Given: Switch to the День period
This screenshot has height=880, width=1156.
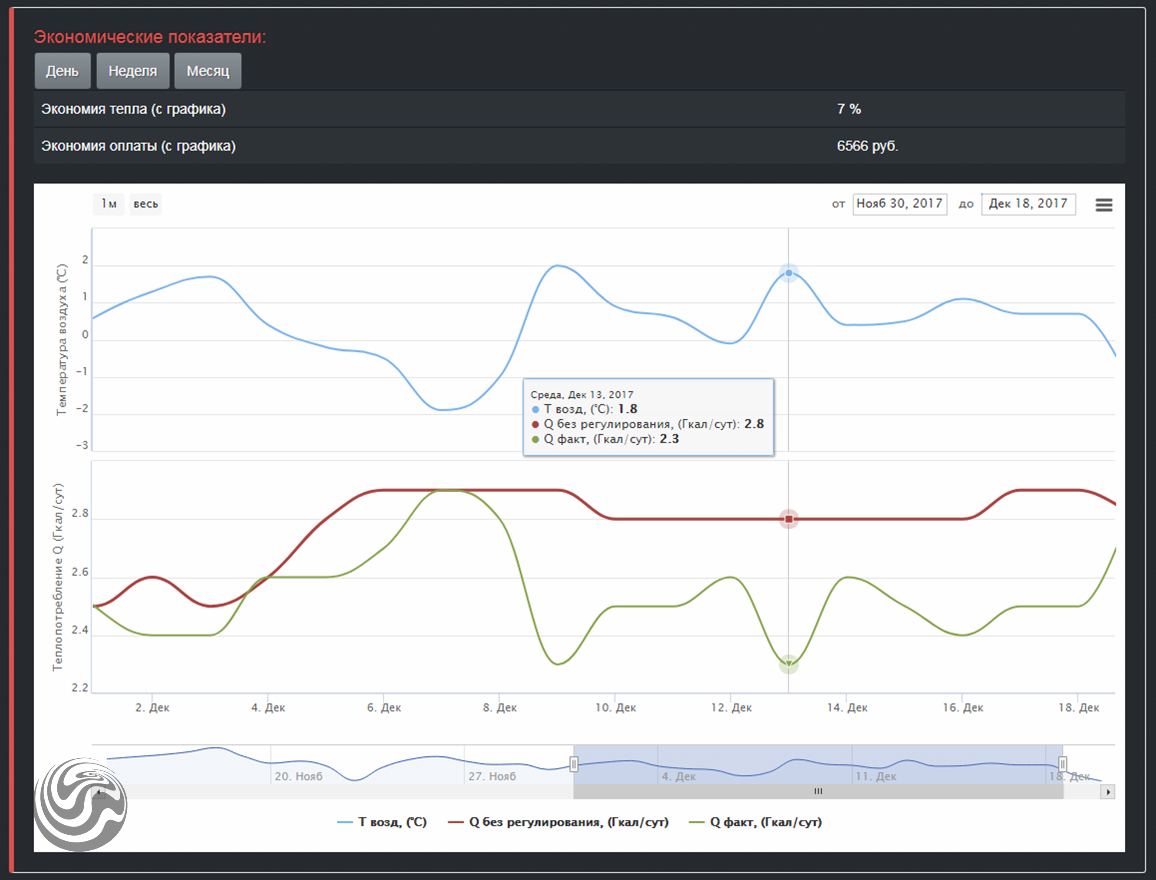Looking at the screenshot, I should [x=62, y=71].
